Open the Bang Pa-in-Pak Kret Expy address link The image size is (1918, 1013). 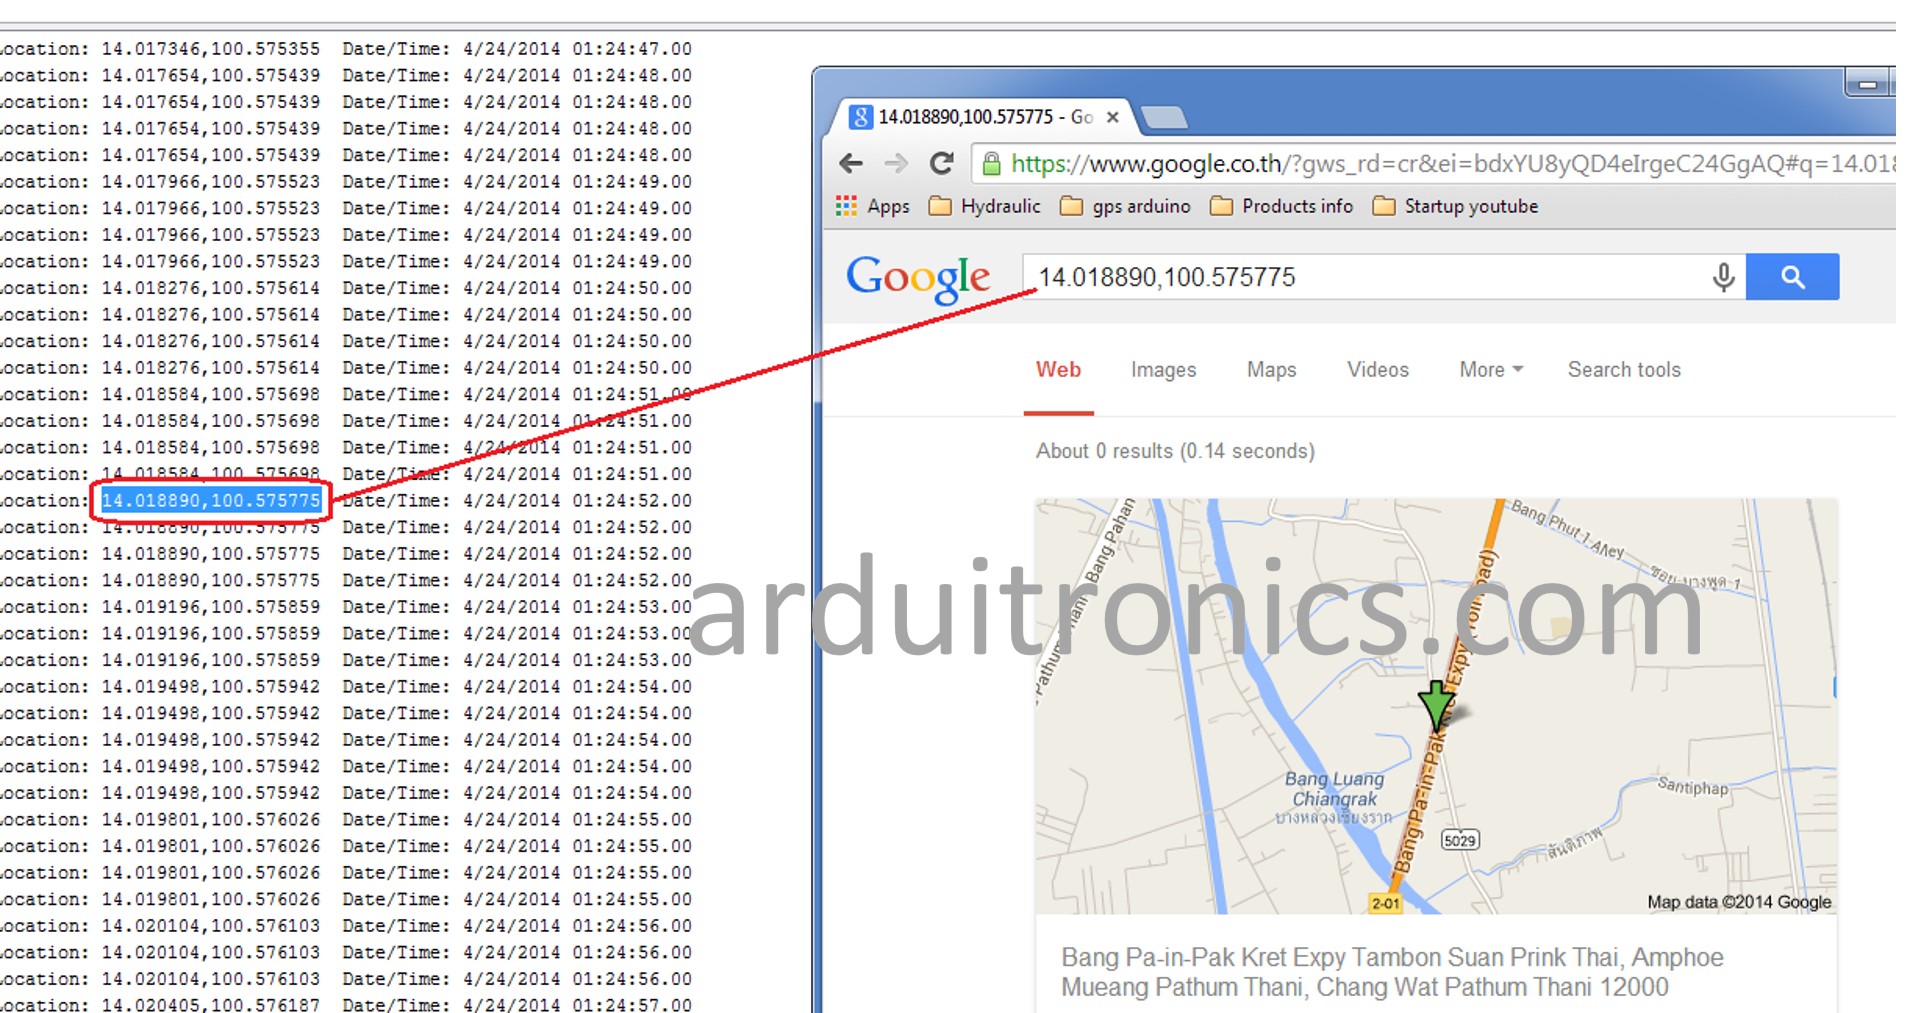1392,972
